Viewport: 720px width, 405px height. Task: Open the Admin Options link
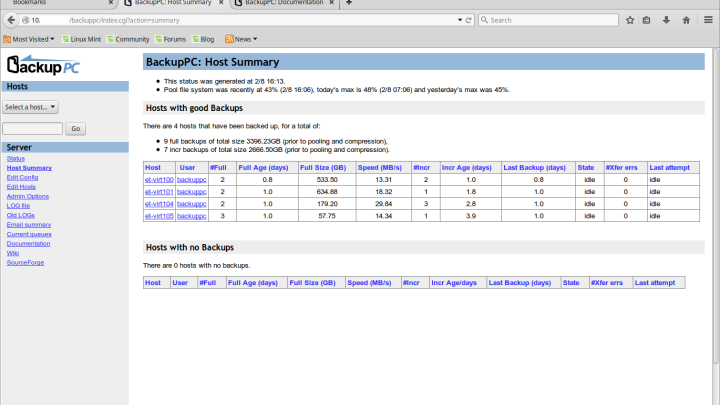pos(28,196)
